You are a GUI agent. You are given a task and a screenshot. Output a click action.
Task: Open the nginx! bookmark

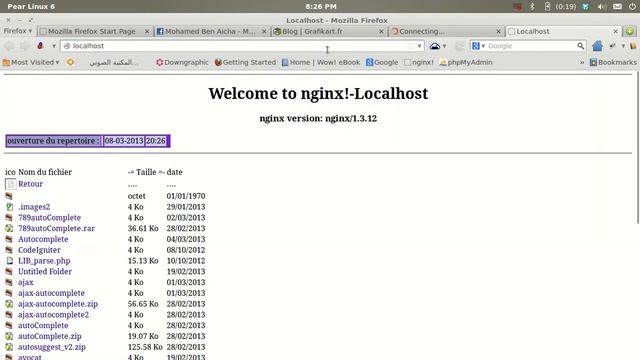tap(419, 62)
